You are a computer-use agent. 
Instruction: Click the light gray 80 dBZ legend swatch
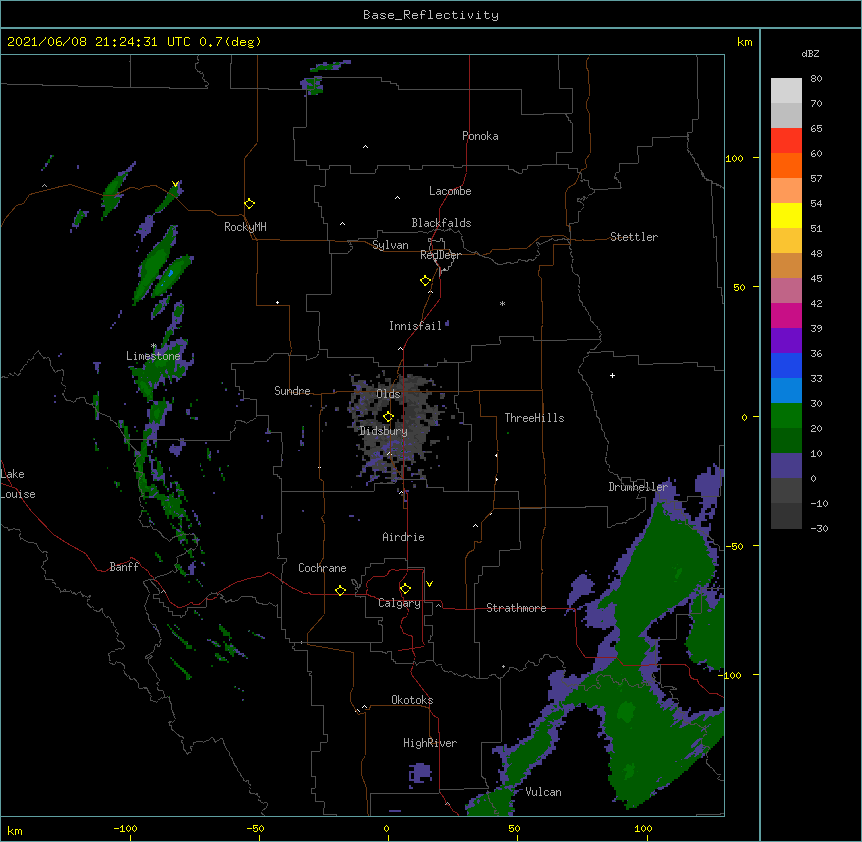tap(786, 91)
